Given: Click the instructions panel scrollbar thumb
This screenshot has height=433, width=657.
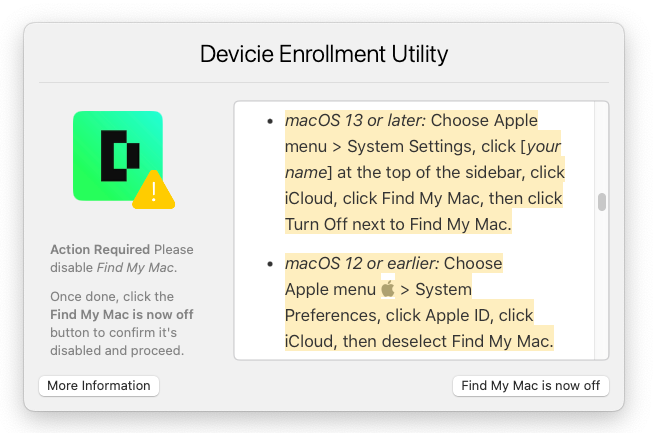Looking at the screenshot, I should [x=602, y=202].
